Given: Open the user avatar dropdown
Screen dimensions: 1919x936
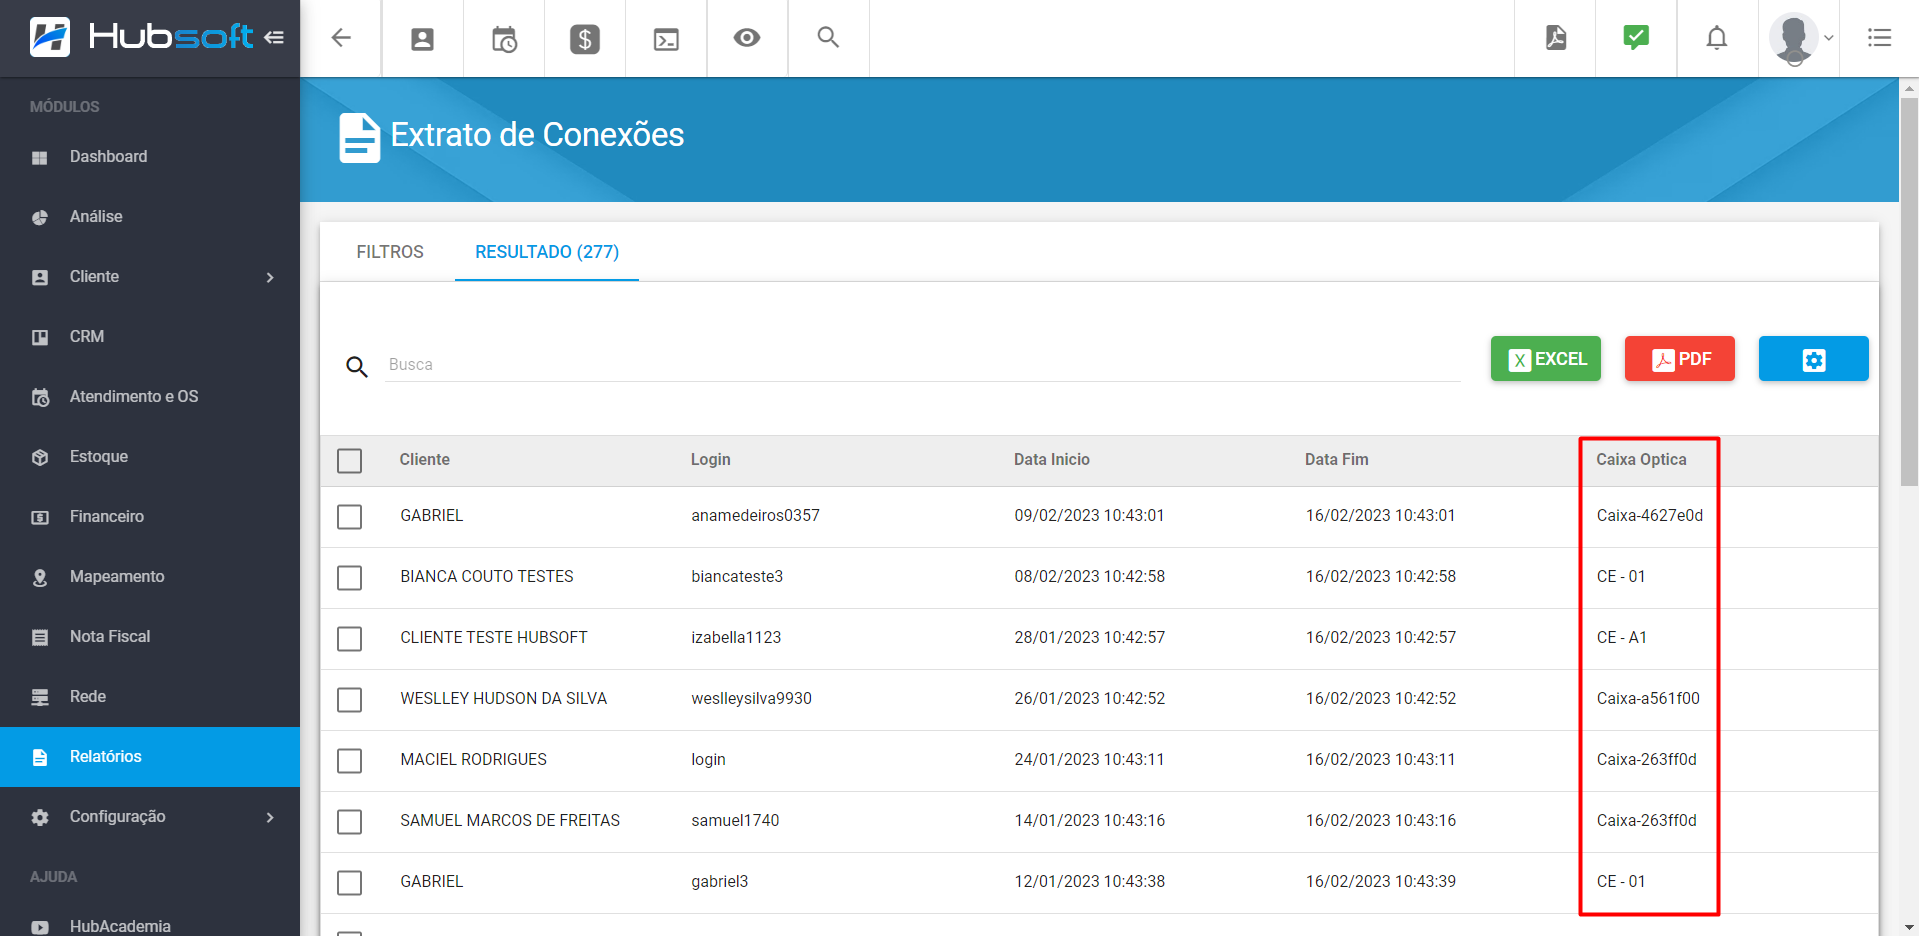Looking at the screenshot, I should pos(1800,38).
